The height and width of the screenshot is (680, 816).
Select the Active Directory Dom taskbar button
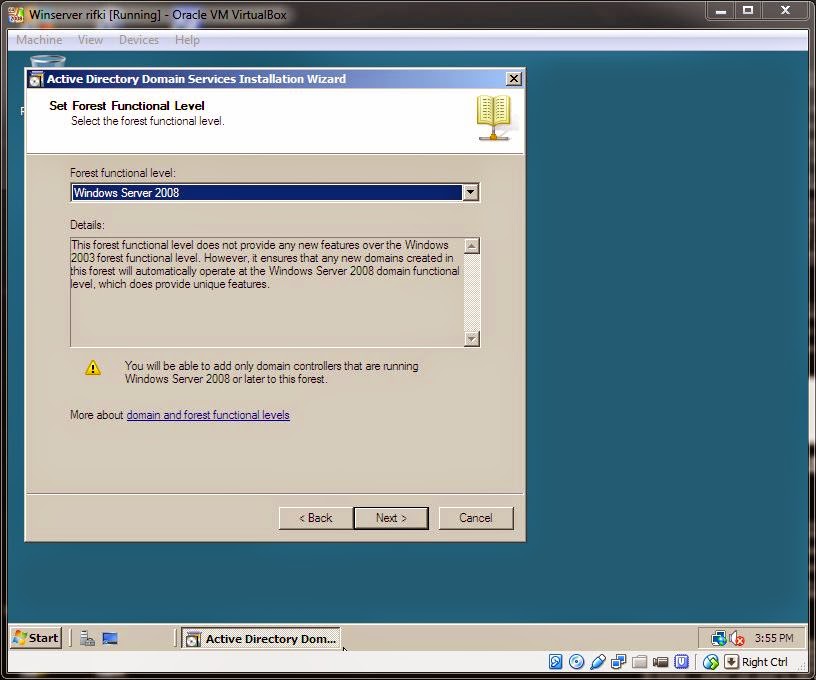[260, 638]
